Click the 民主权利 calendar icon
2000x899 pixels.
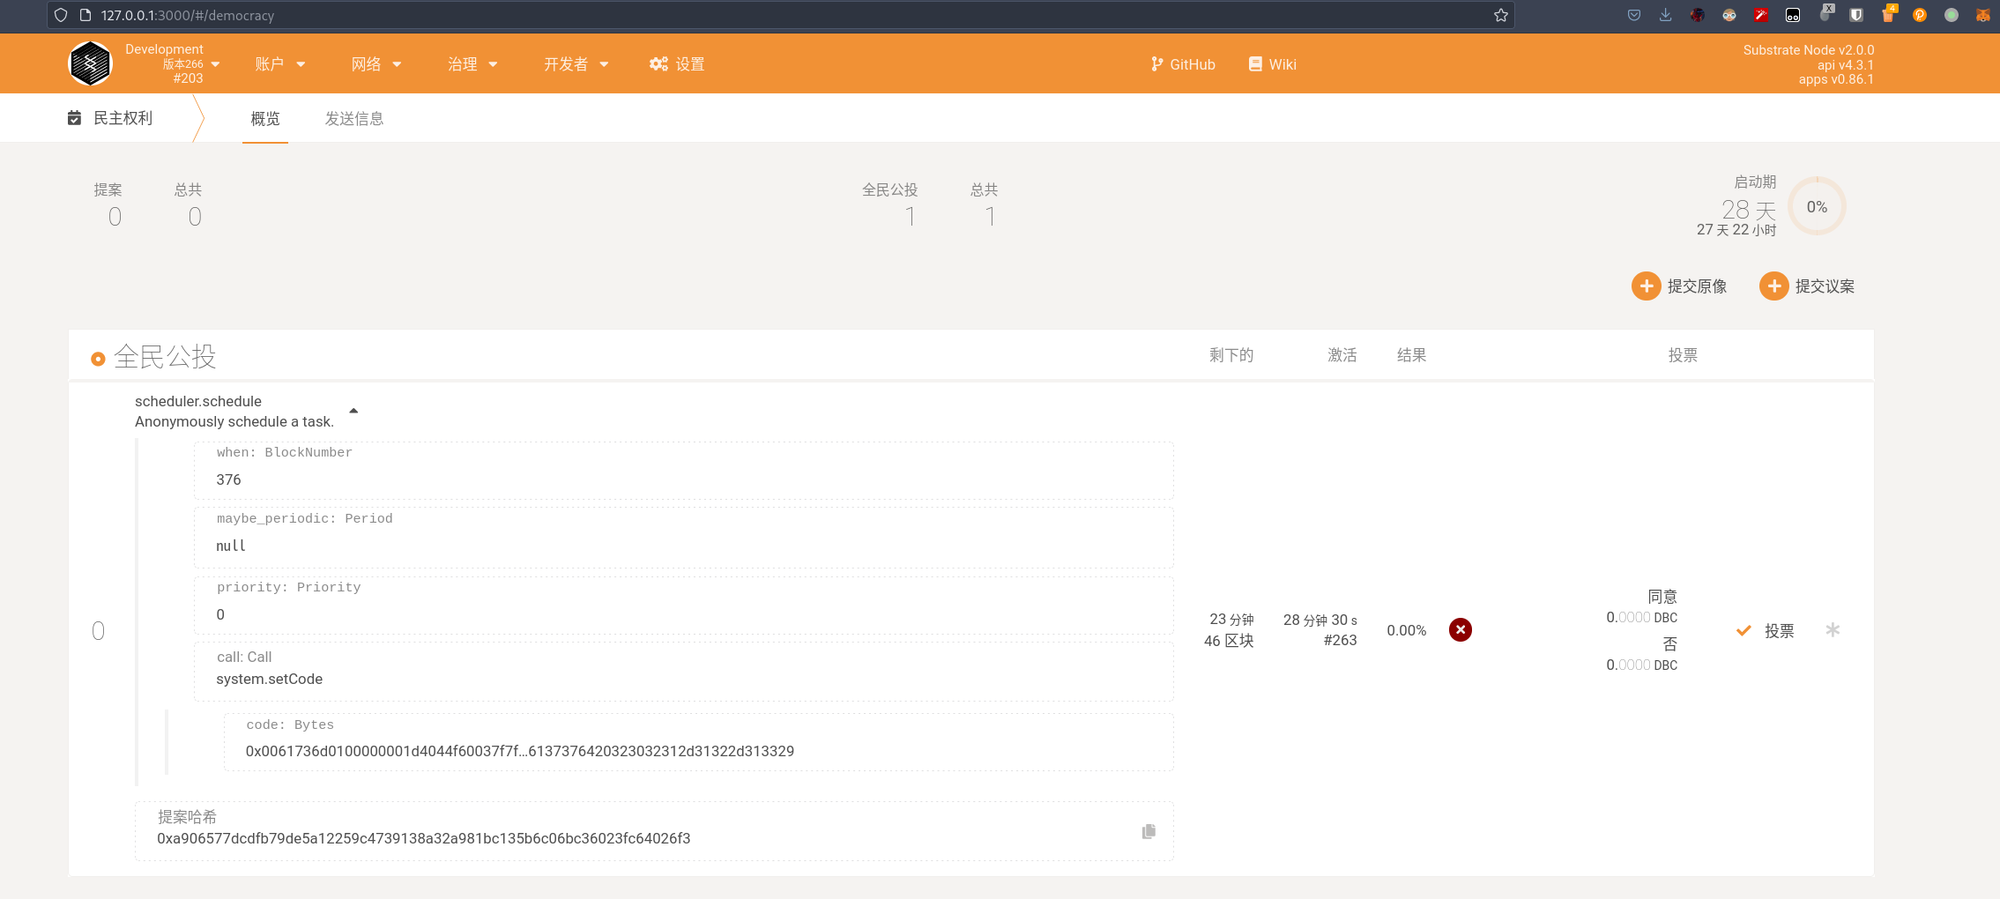[74, 118]
